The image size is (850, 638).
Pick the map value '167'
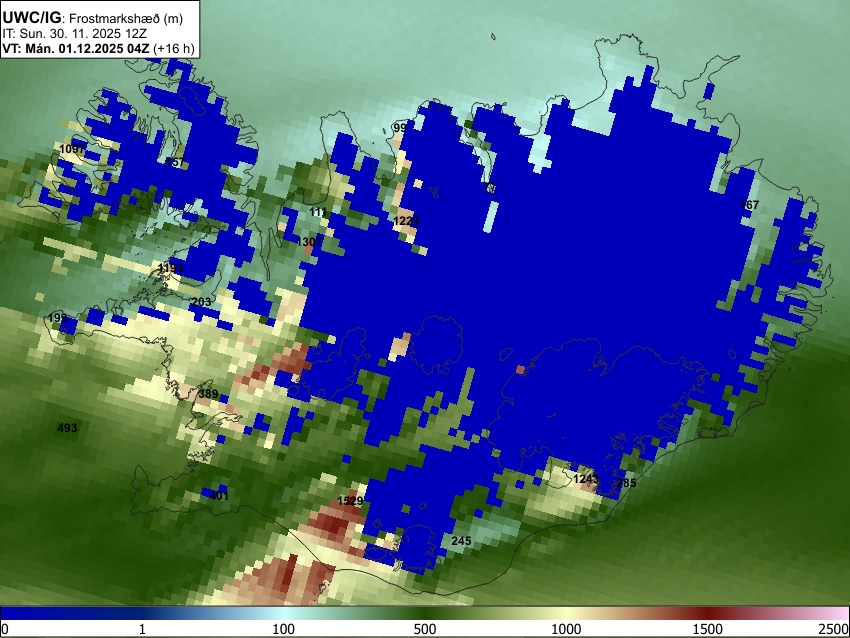(x=749, y=205)
